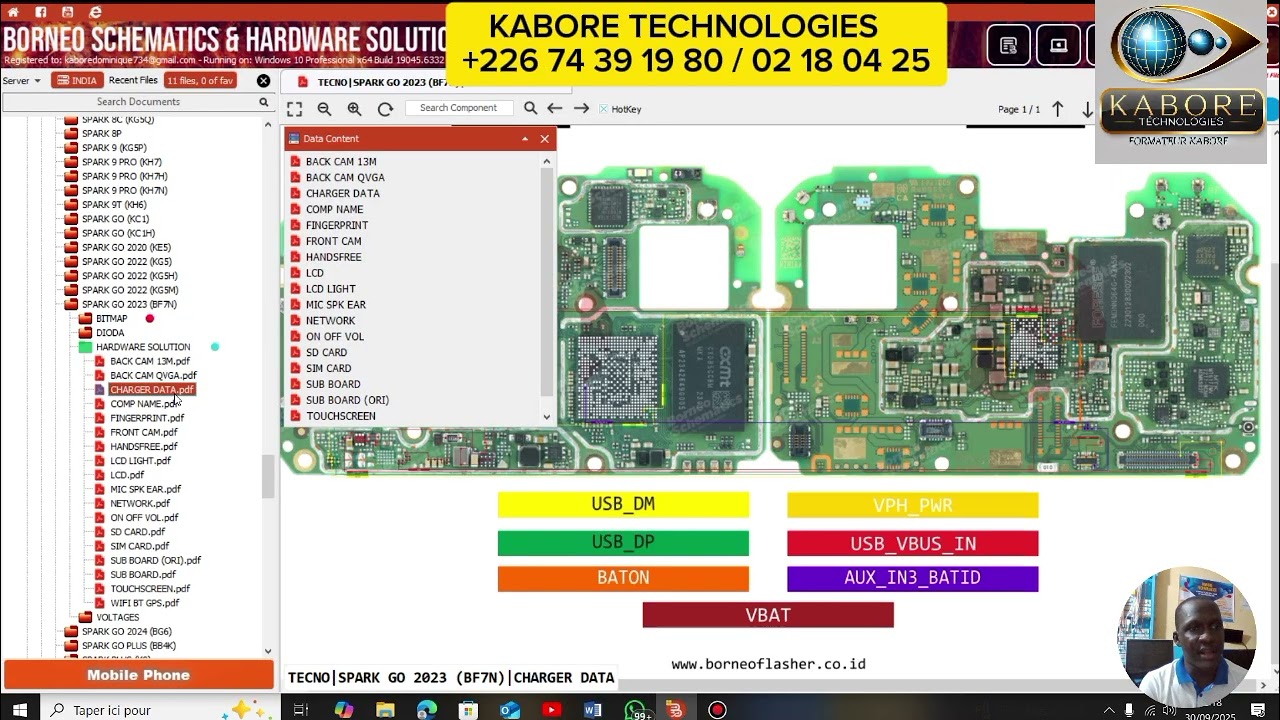This screenshot has width=1280, height=720.
Task: Click the 11 files, 0 of fav button
Action: pyautogui.click(x=200, y=80)
